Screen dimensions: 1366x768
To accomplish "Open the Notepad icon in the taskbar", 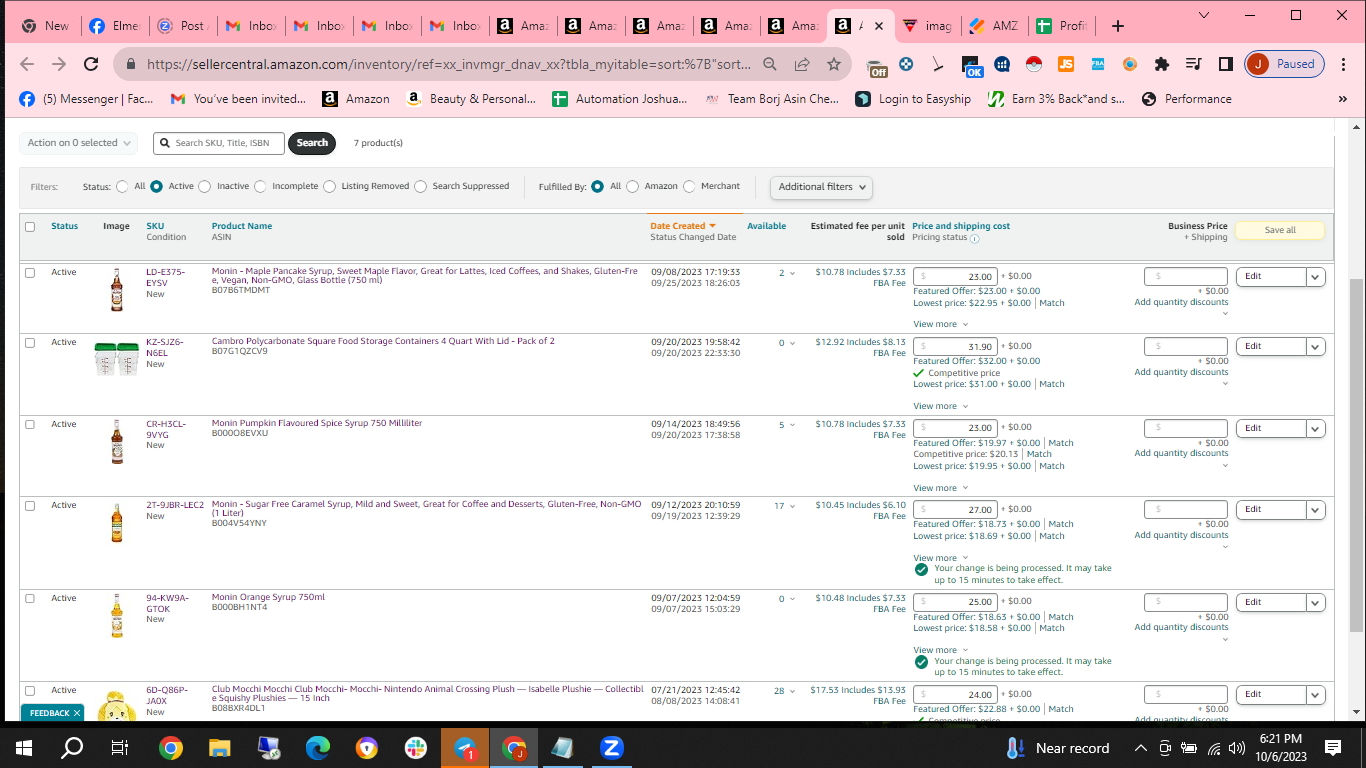I will pyautogui.click(x=562, y=747).
